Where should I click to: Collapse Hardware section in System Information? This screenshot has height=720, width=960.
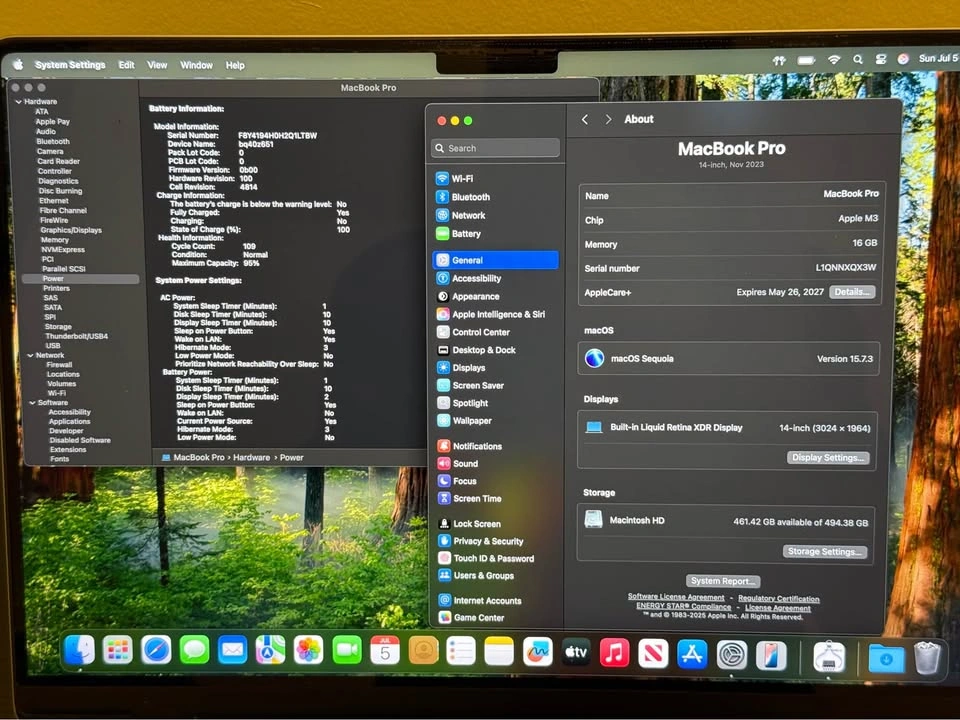click(18, 102)
